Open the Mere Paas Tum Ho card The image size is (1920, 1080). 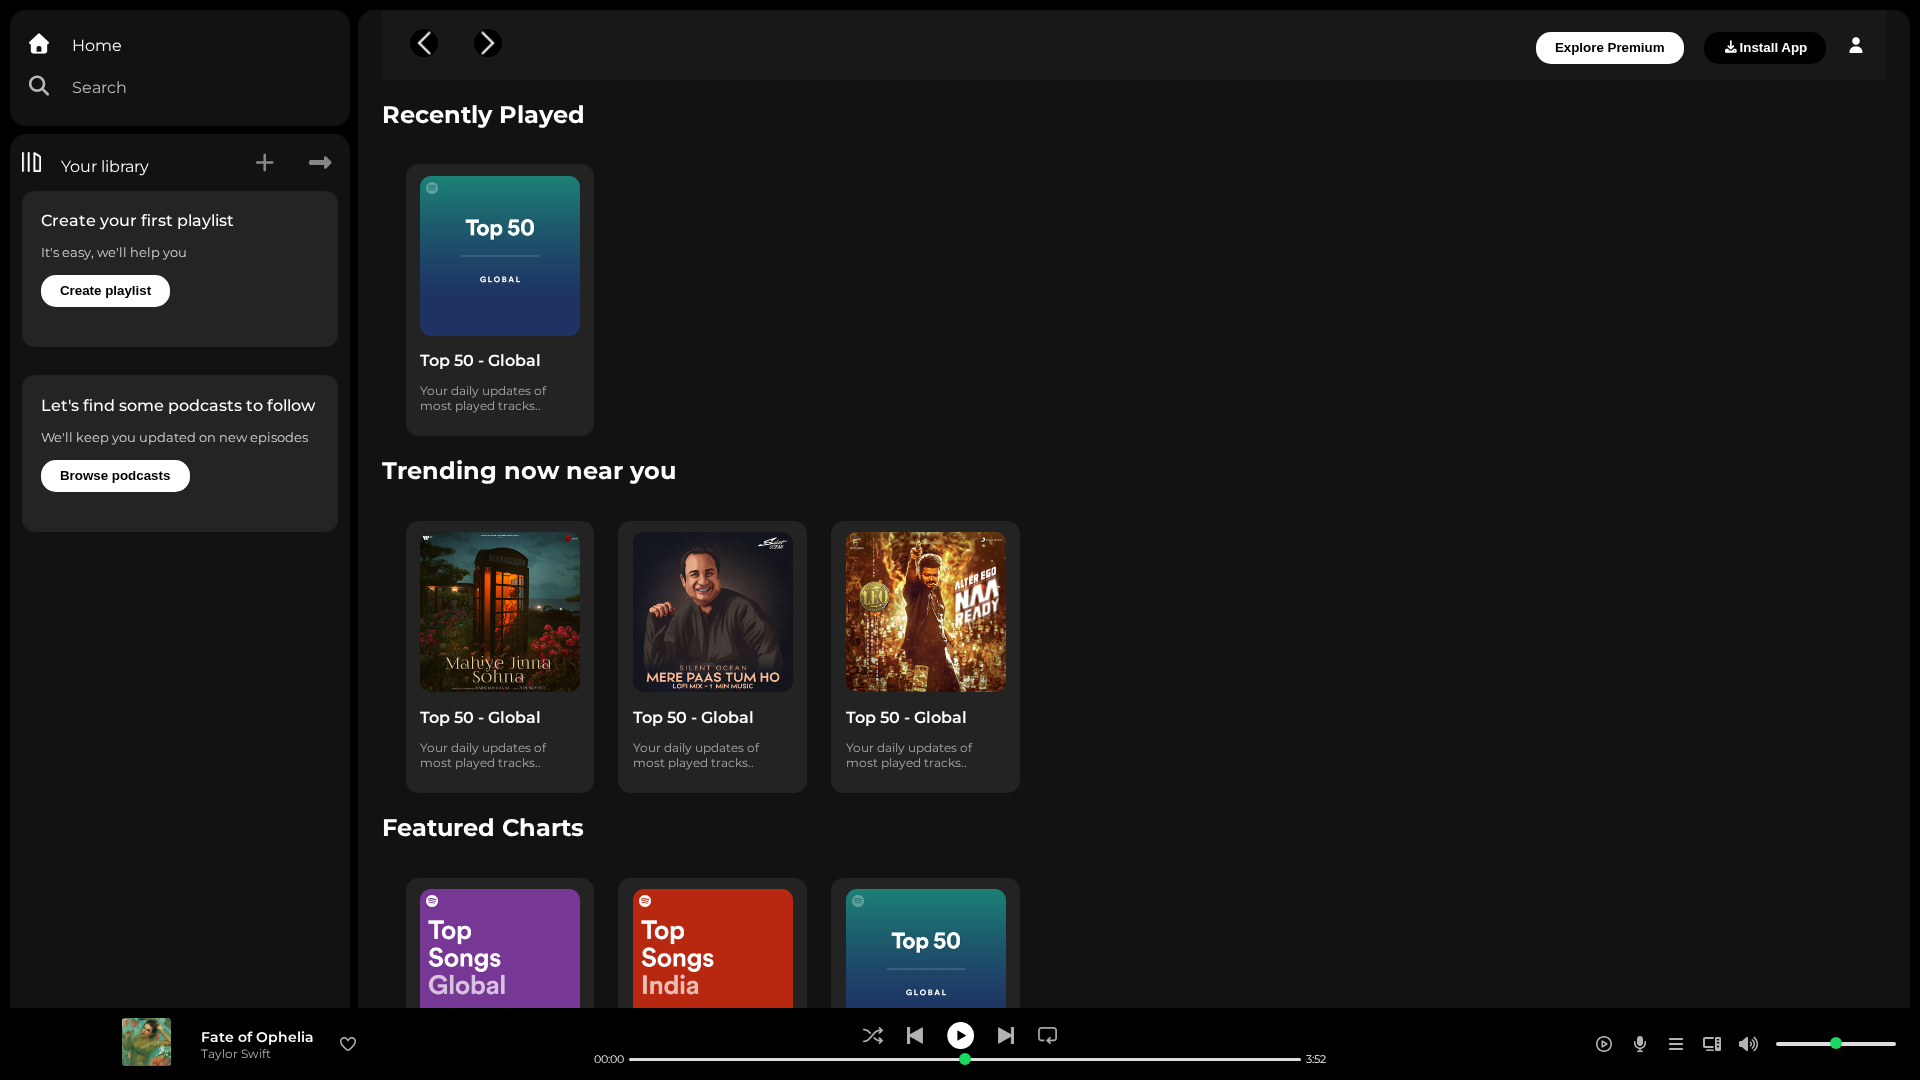point(712,657)
